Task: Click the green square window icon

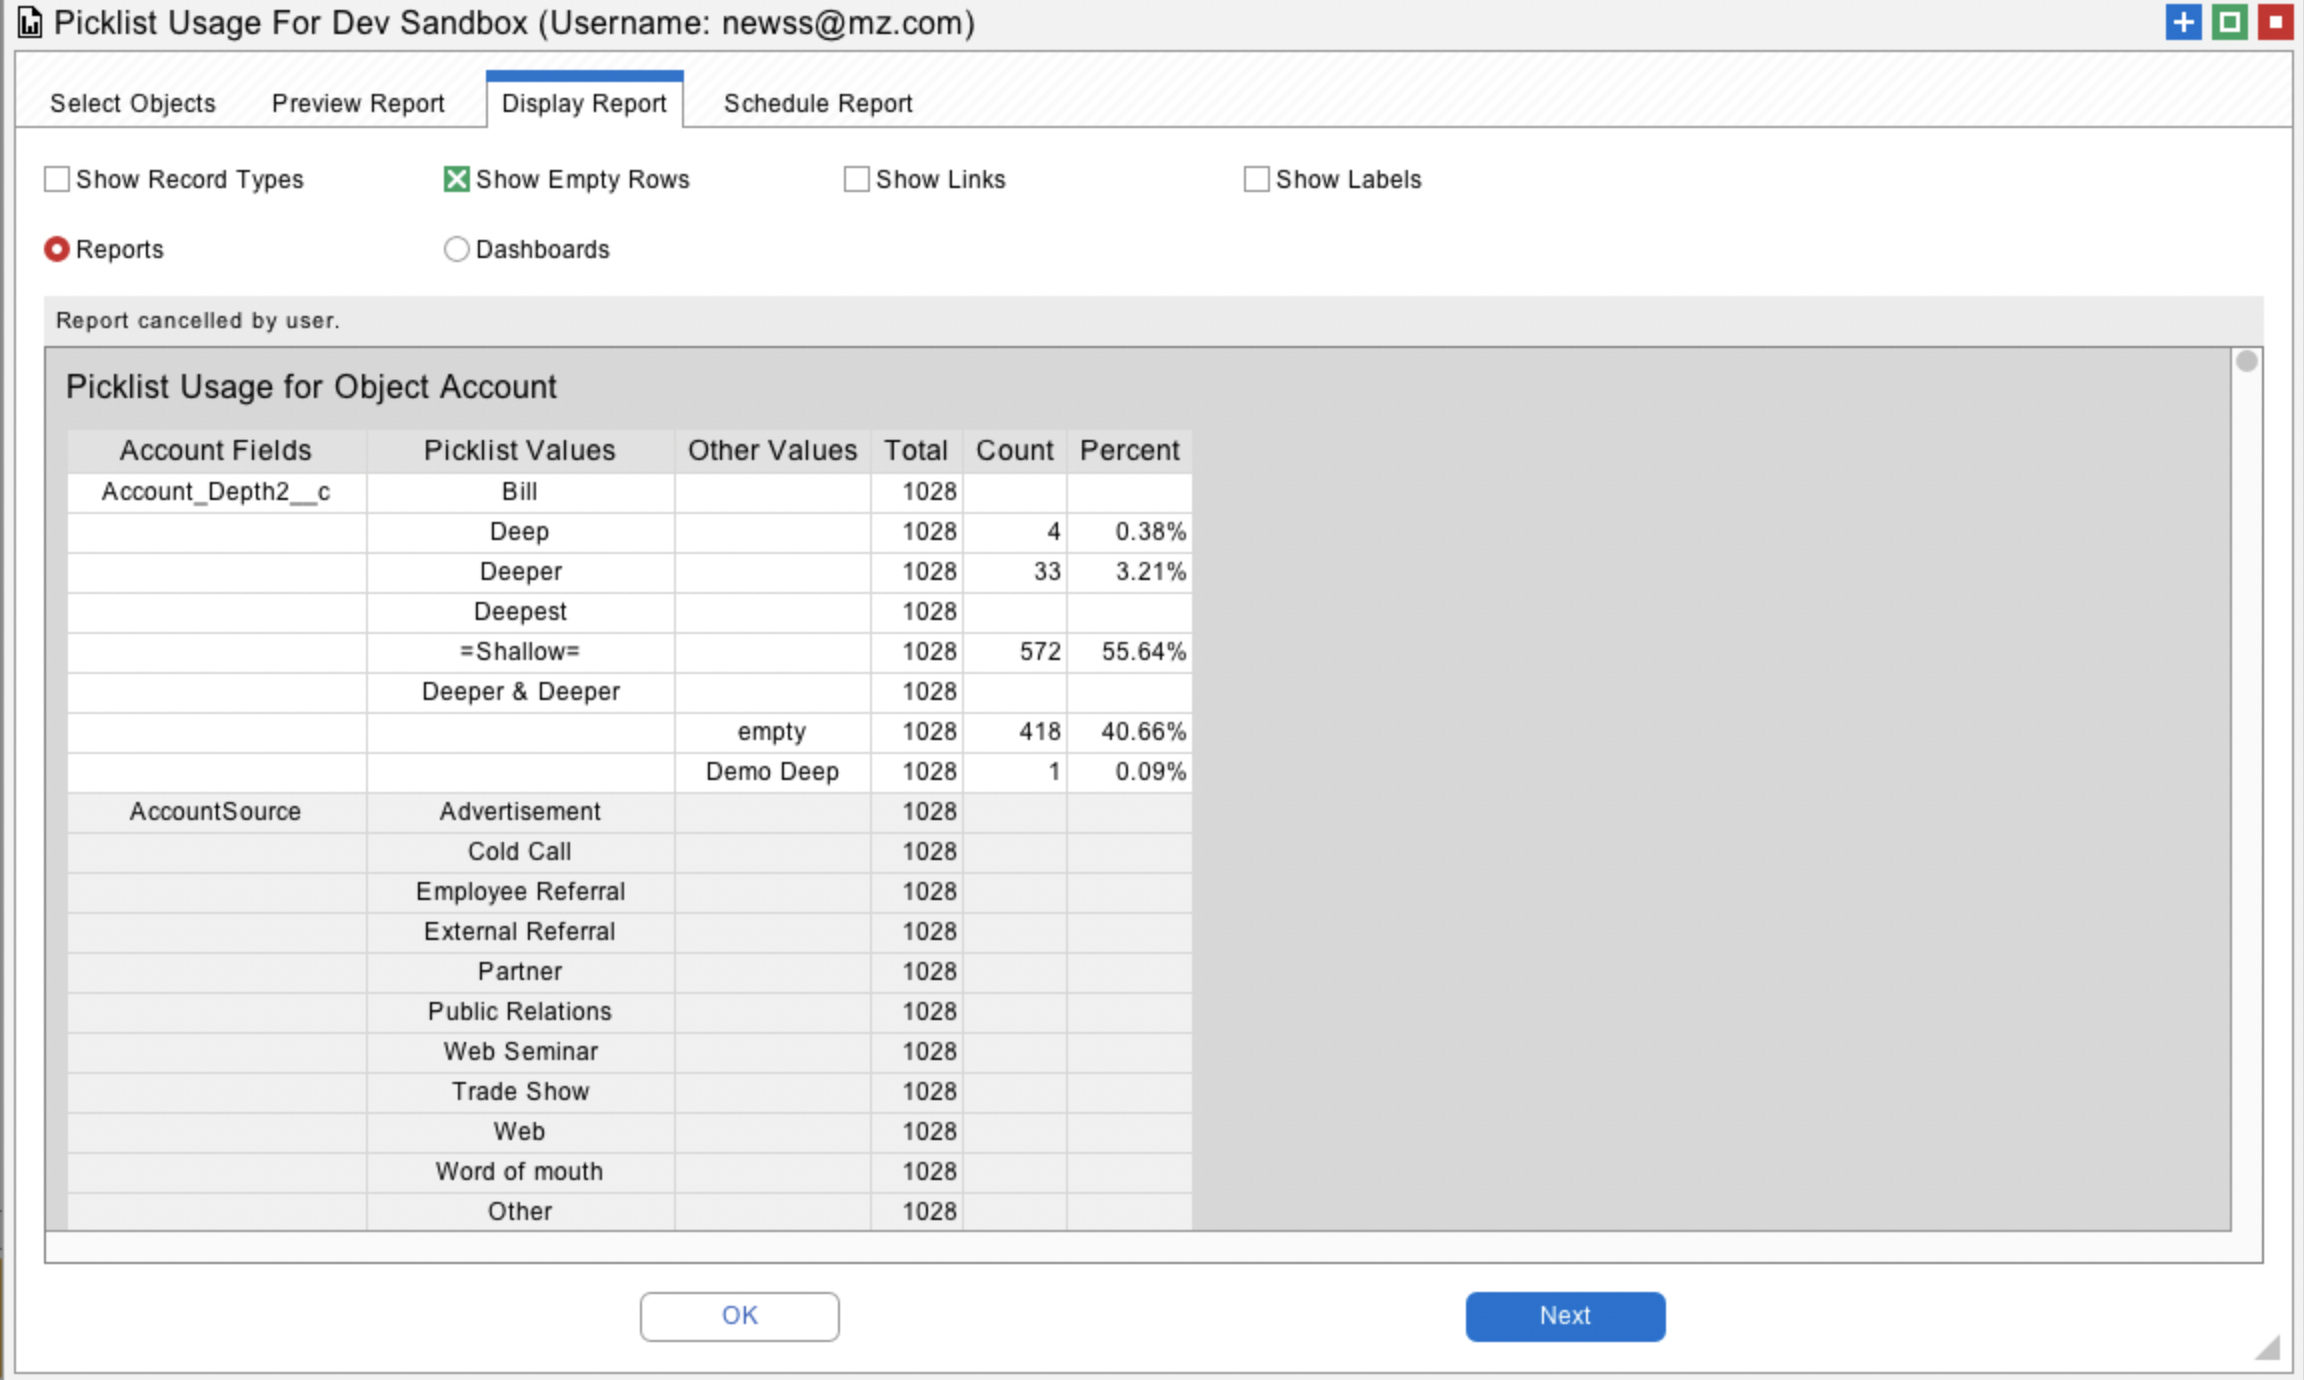Action: click(x=2229, y=22)
